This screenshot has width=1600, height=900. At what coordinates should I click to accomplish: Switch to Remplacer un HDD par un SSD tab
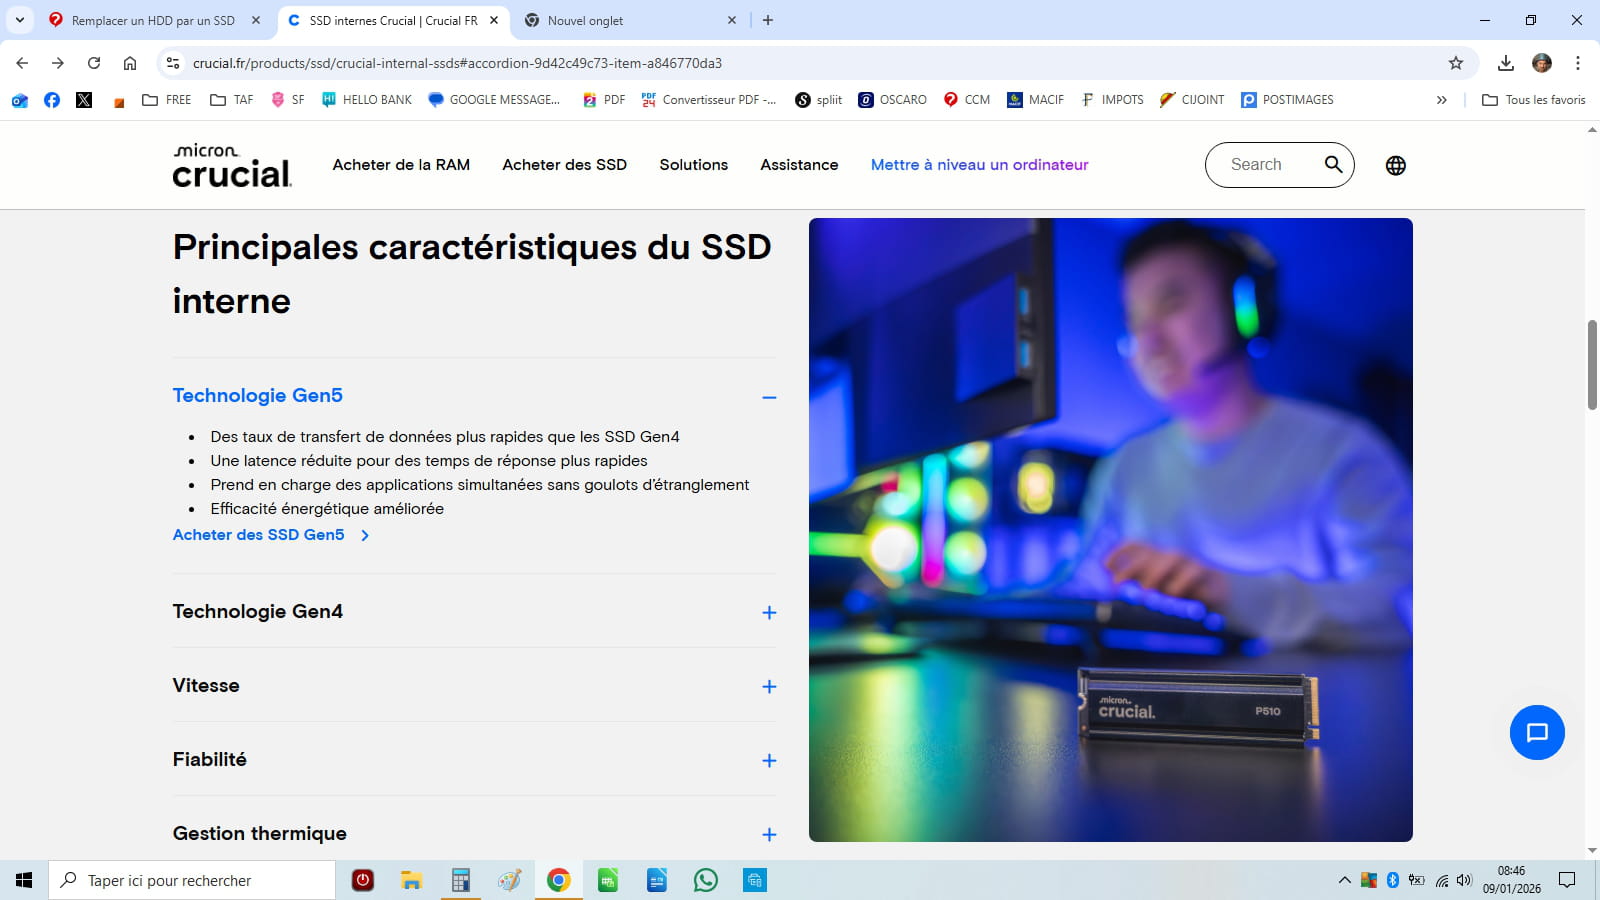152,20
